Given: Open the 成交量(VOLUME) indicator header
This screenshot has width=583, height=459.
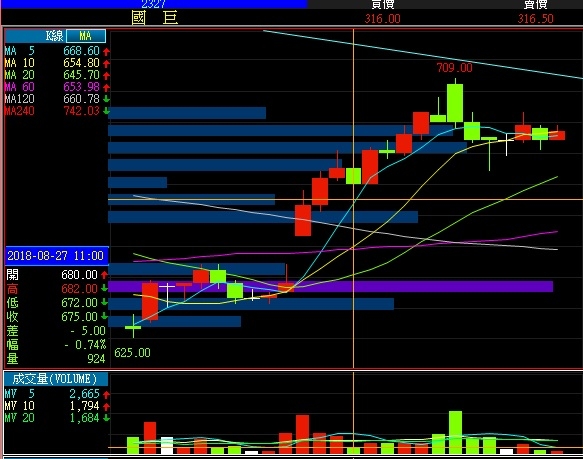Looking at the screenshot, I should 56,379.
